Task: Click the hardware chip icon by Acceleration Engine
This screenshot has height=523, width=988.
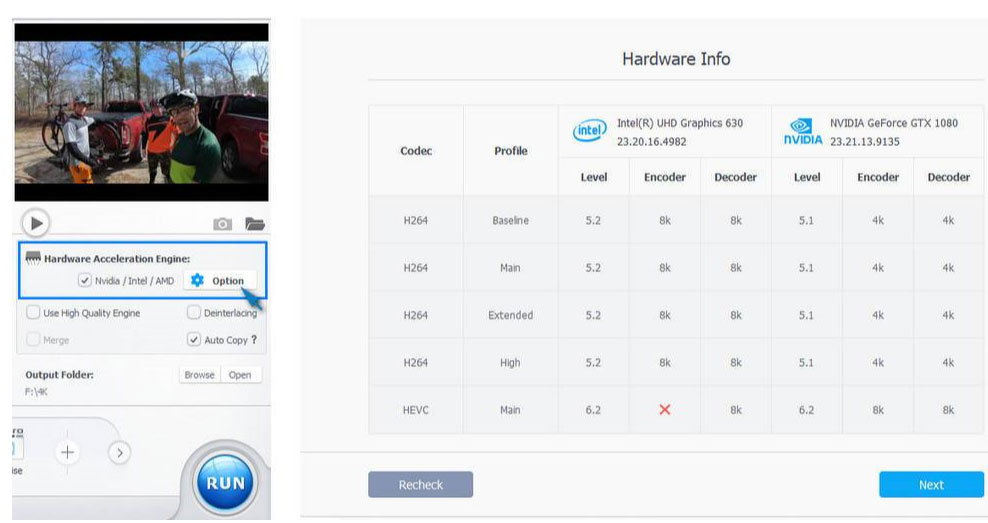Action: click(x=33, y=258)
